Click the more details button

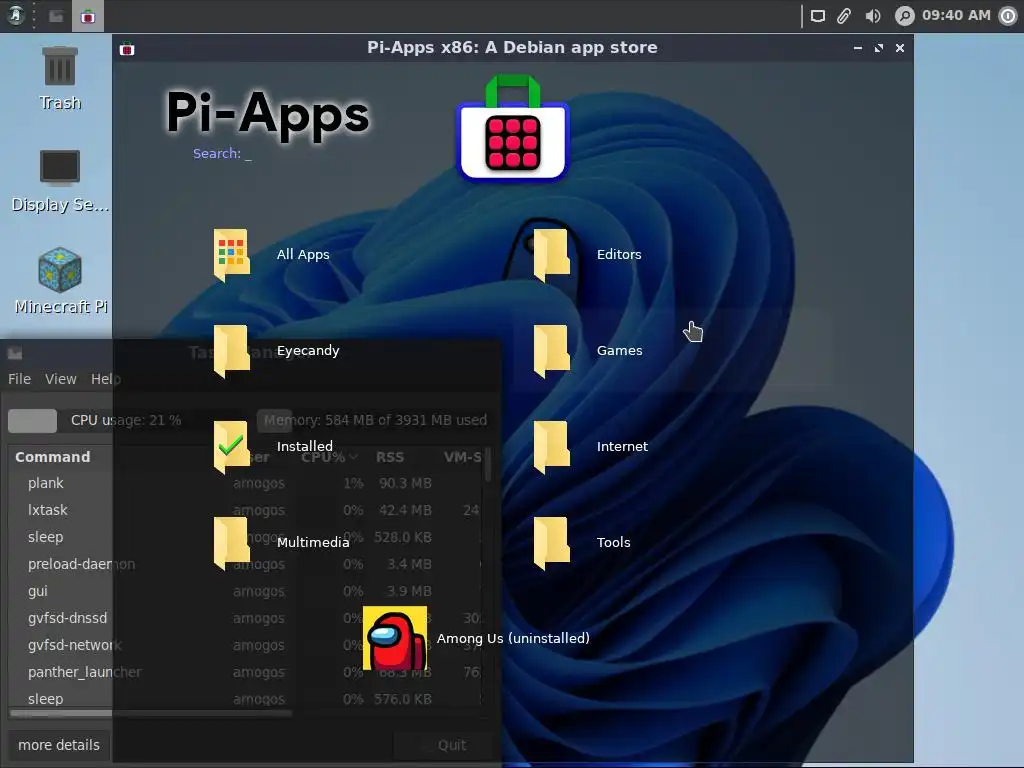click(x=59, y=745)
